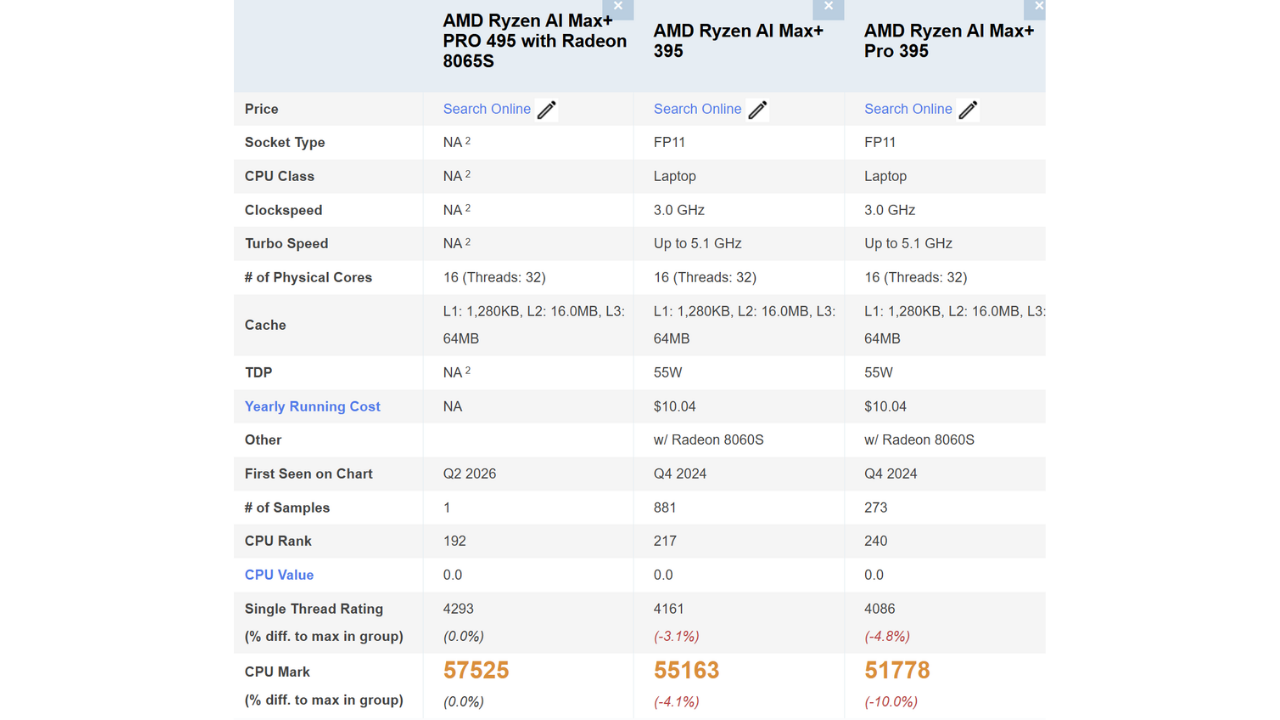The image size is (1280, 720).
Task: Click CPU Rank value 217
Action: [665, 541]
